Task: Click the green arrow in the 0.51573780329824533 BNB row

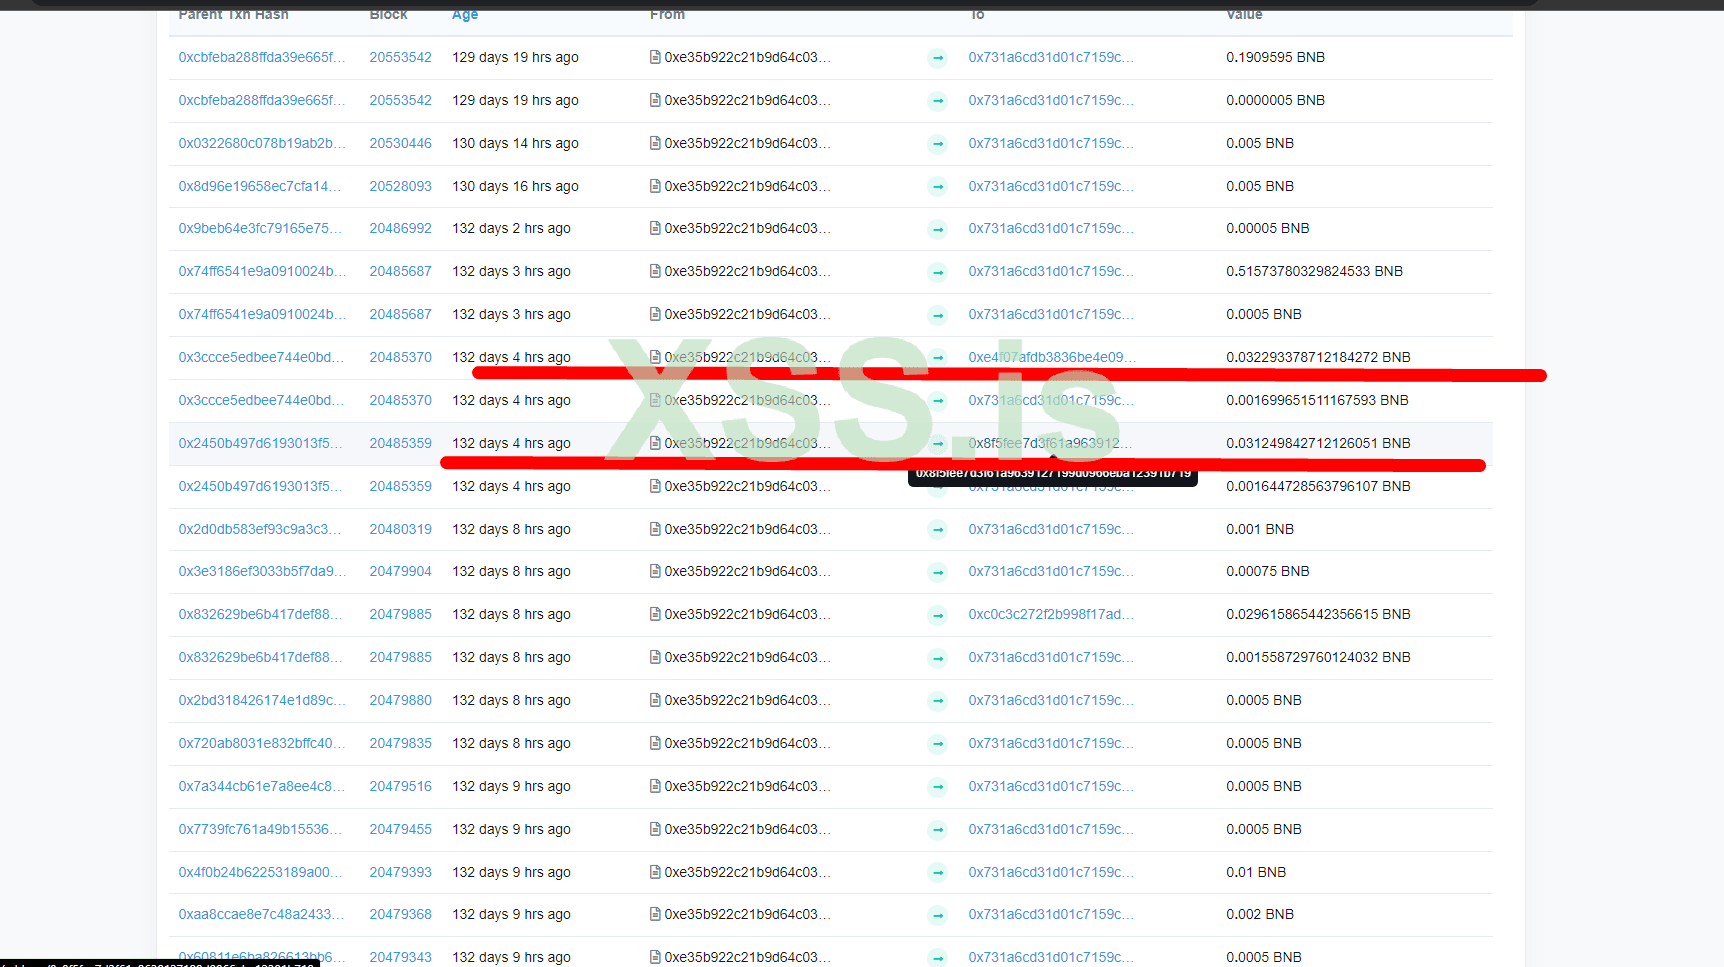Action: coord(938,272)
